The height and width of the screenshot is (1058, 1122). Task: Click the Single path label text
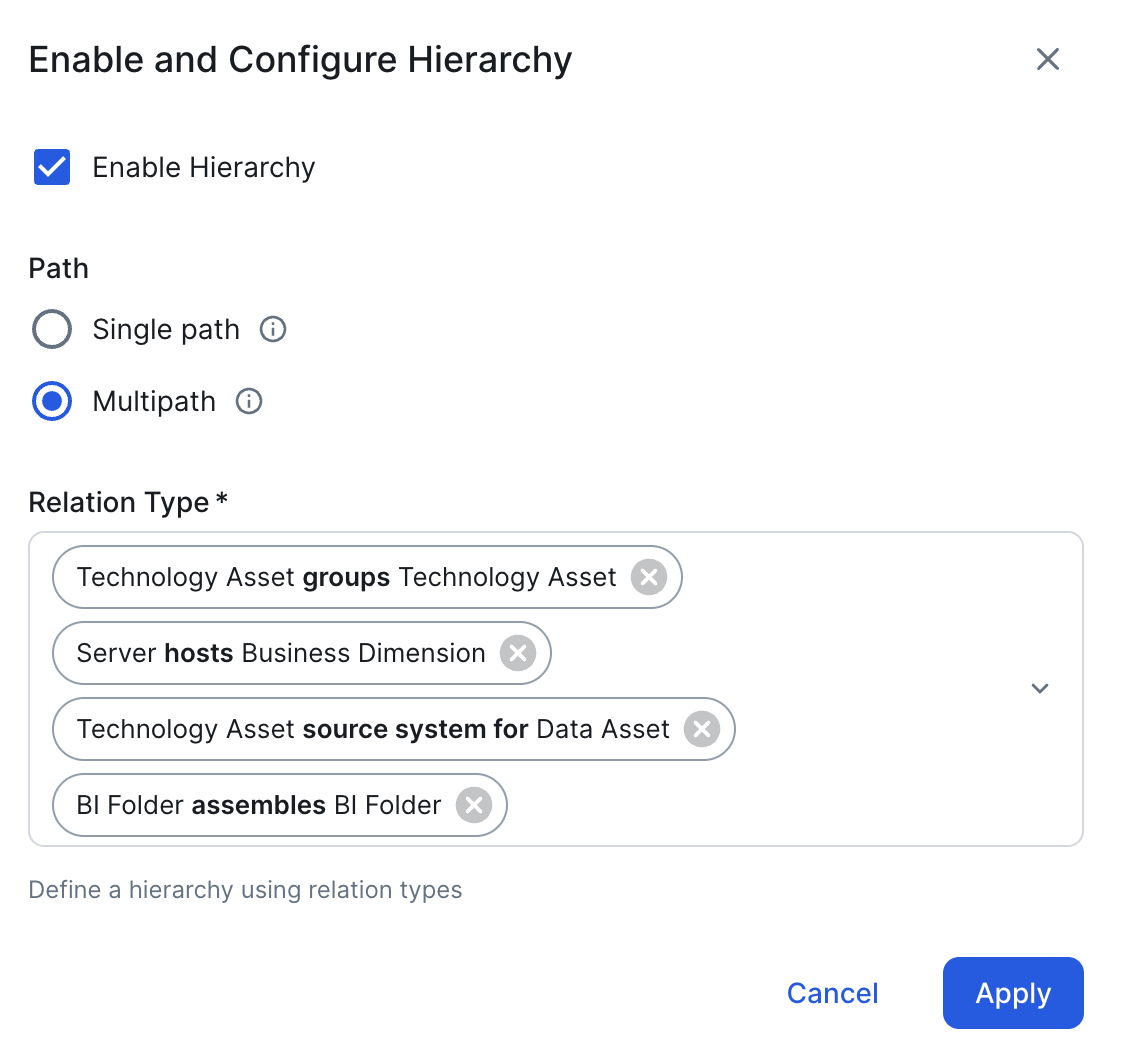[x=166, y=329]
